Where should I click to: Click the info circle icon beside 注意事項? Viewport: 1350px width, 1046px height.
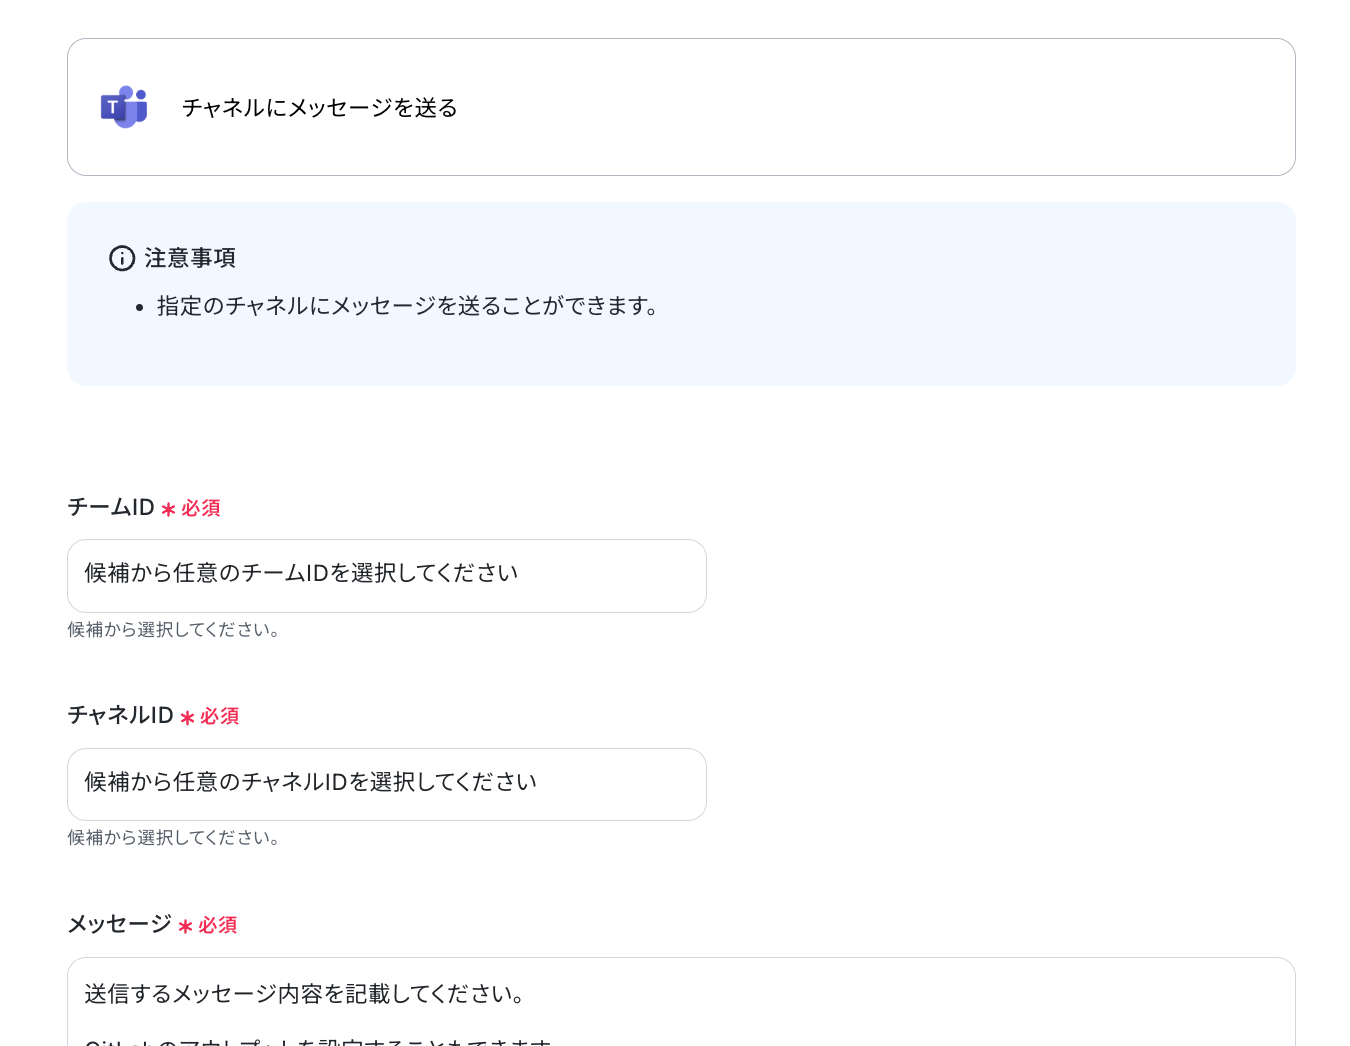[122, 258]
